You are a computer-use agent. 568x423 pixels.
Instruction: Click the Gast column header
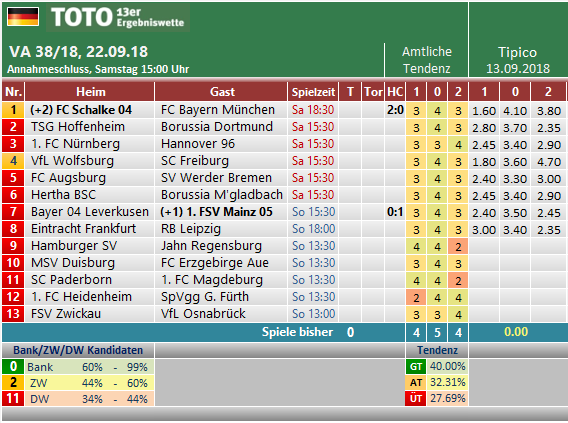(221, 92)
